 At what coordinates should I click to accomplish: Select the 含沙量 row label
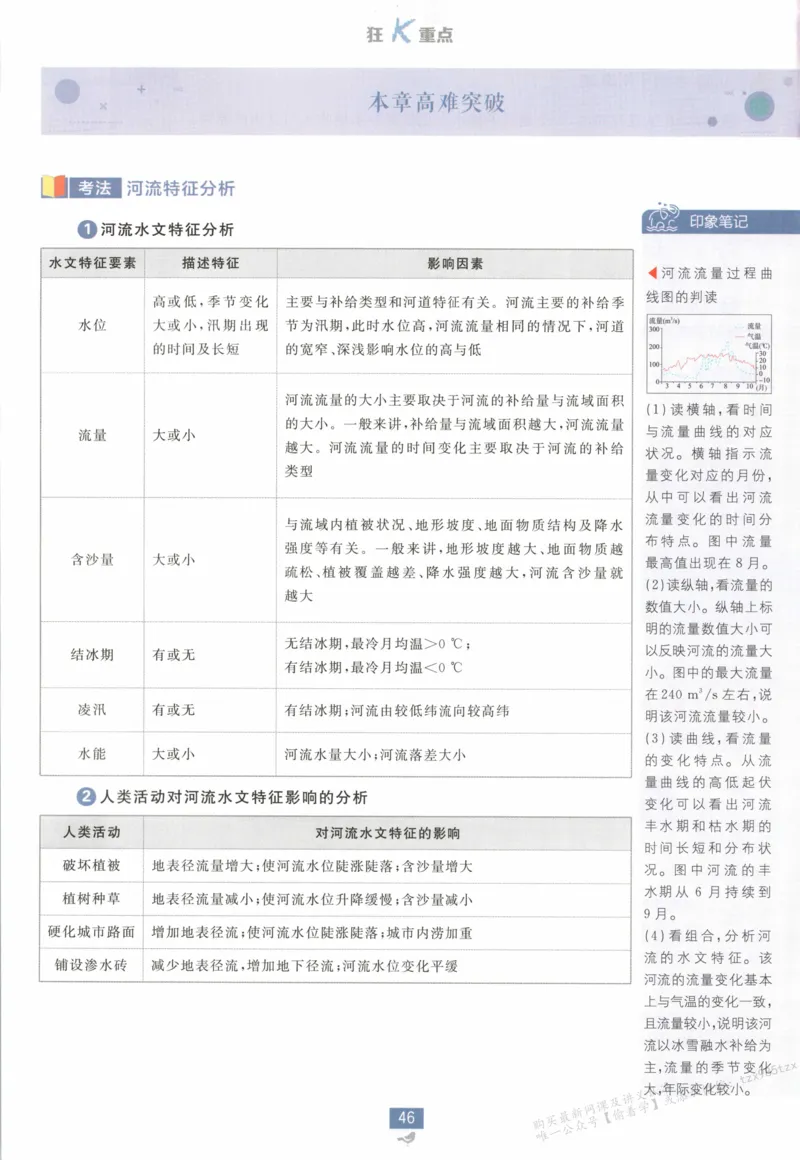(x=93, y=559)
